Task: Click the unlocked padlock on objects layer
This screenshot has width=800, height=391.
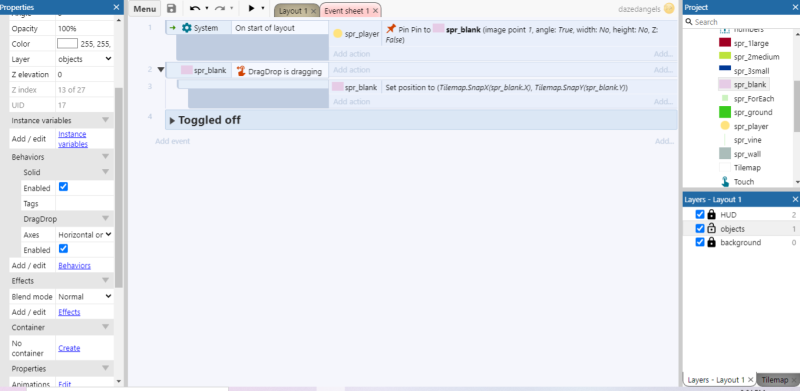Action: click(x=712, y=229)
